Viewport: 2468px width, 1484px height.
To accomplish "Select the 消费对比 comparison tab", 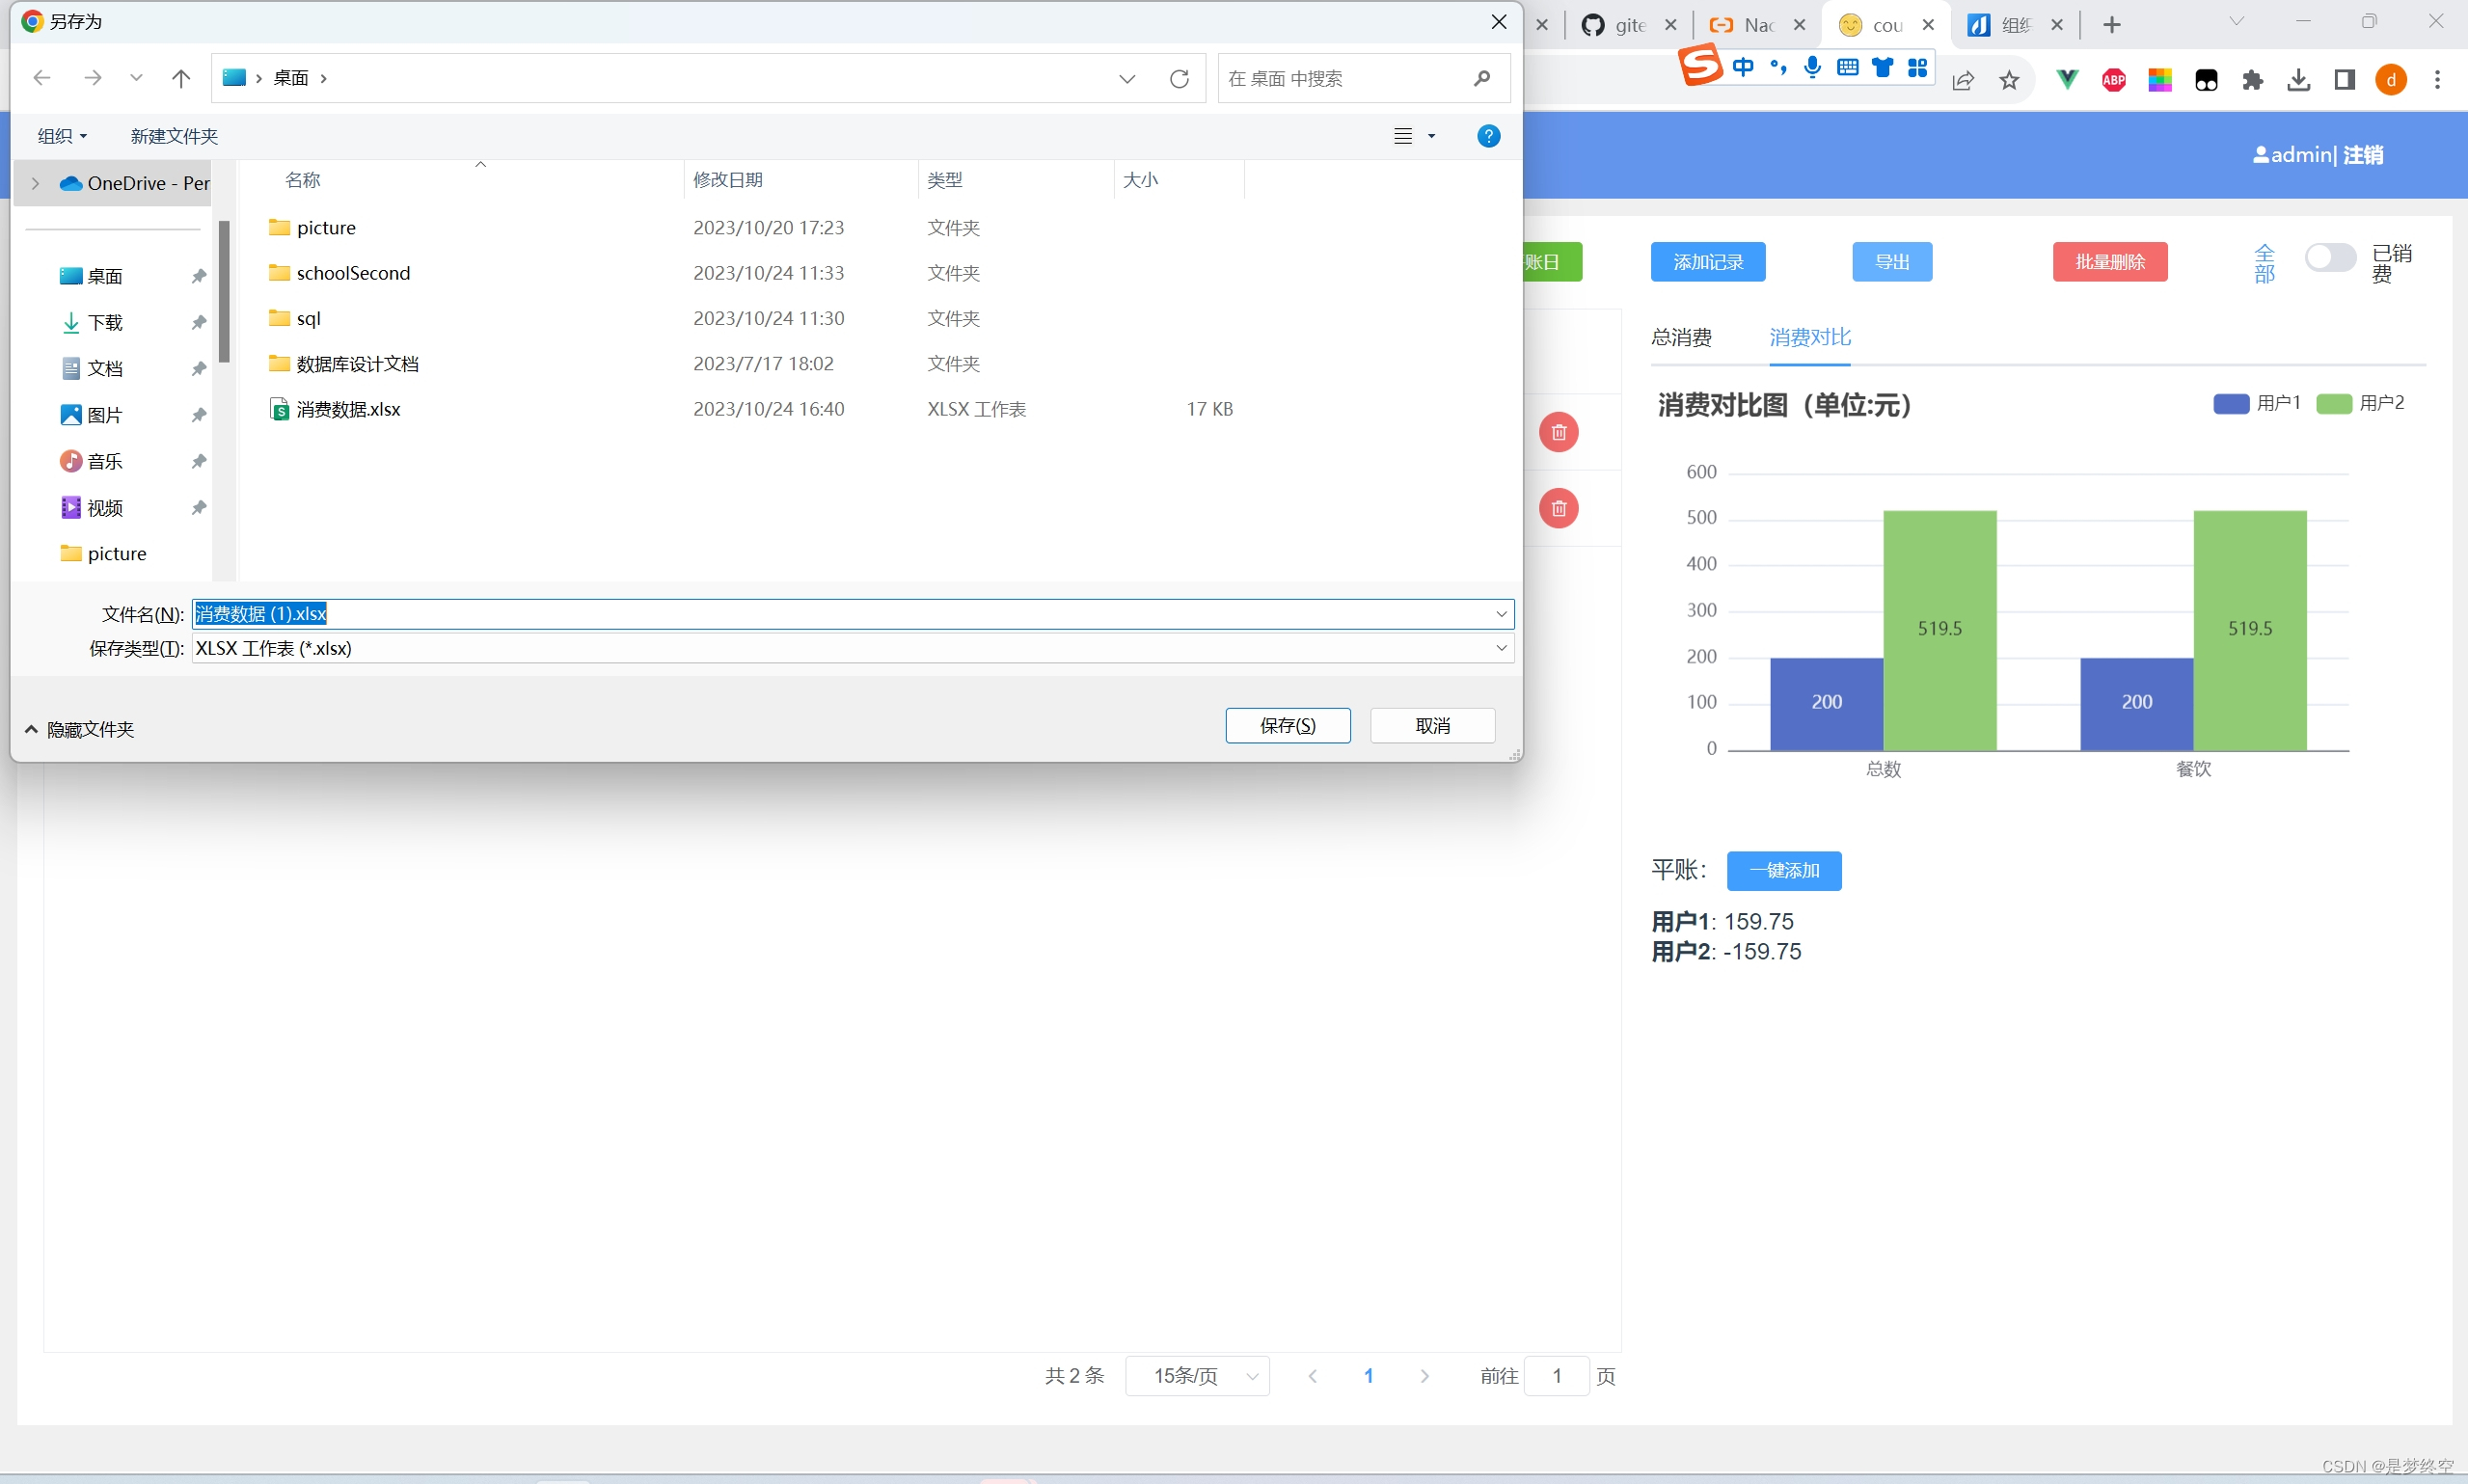I will pyautogui.click(x=1807, y=337).
